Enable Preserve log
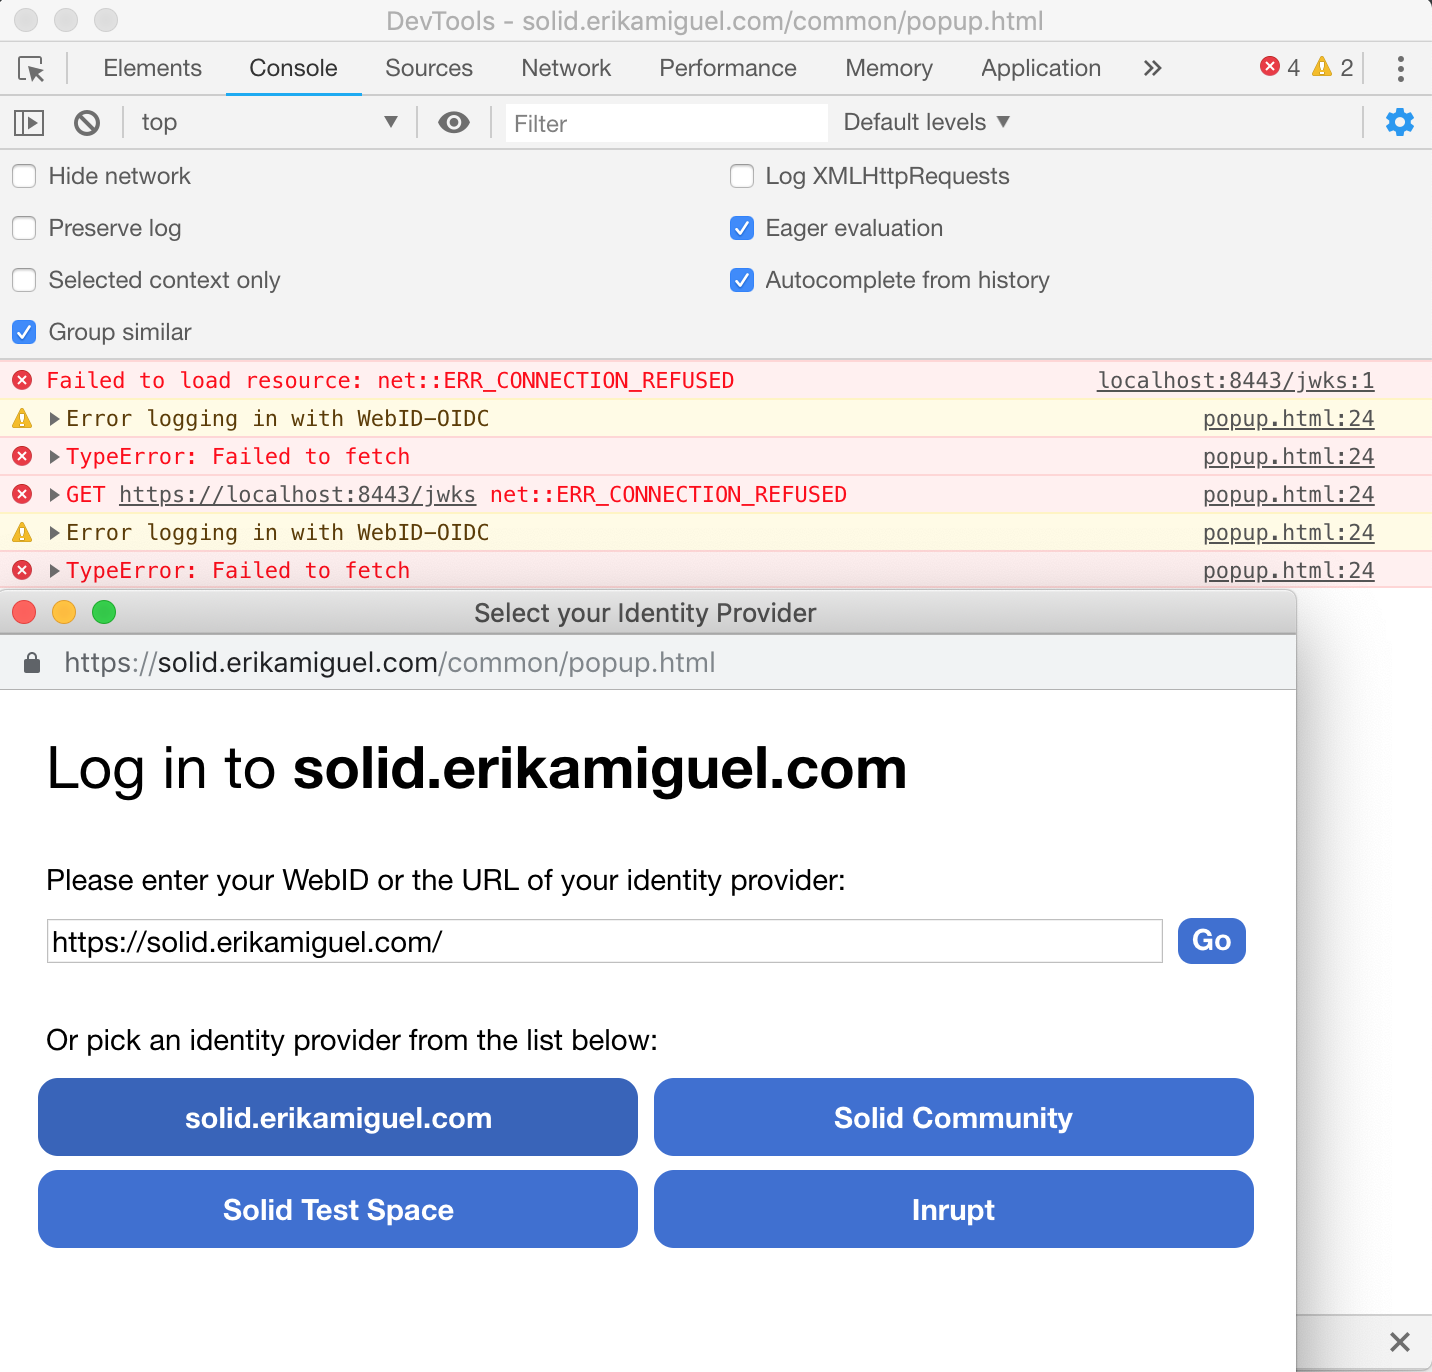 pos(24,228)
